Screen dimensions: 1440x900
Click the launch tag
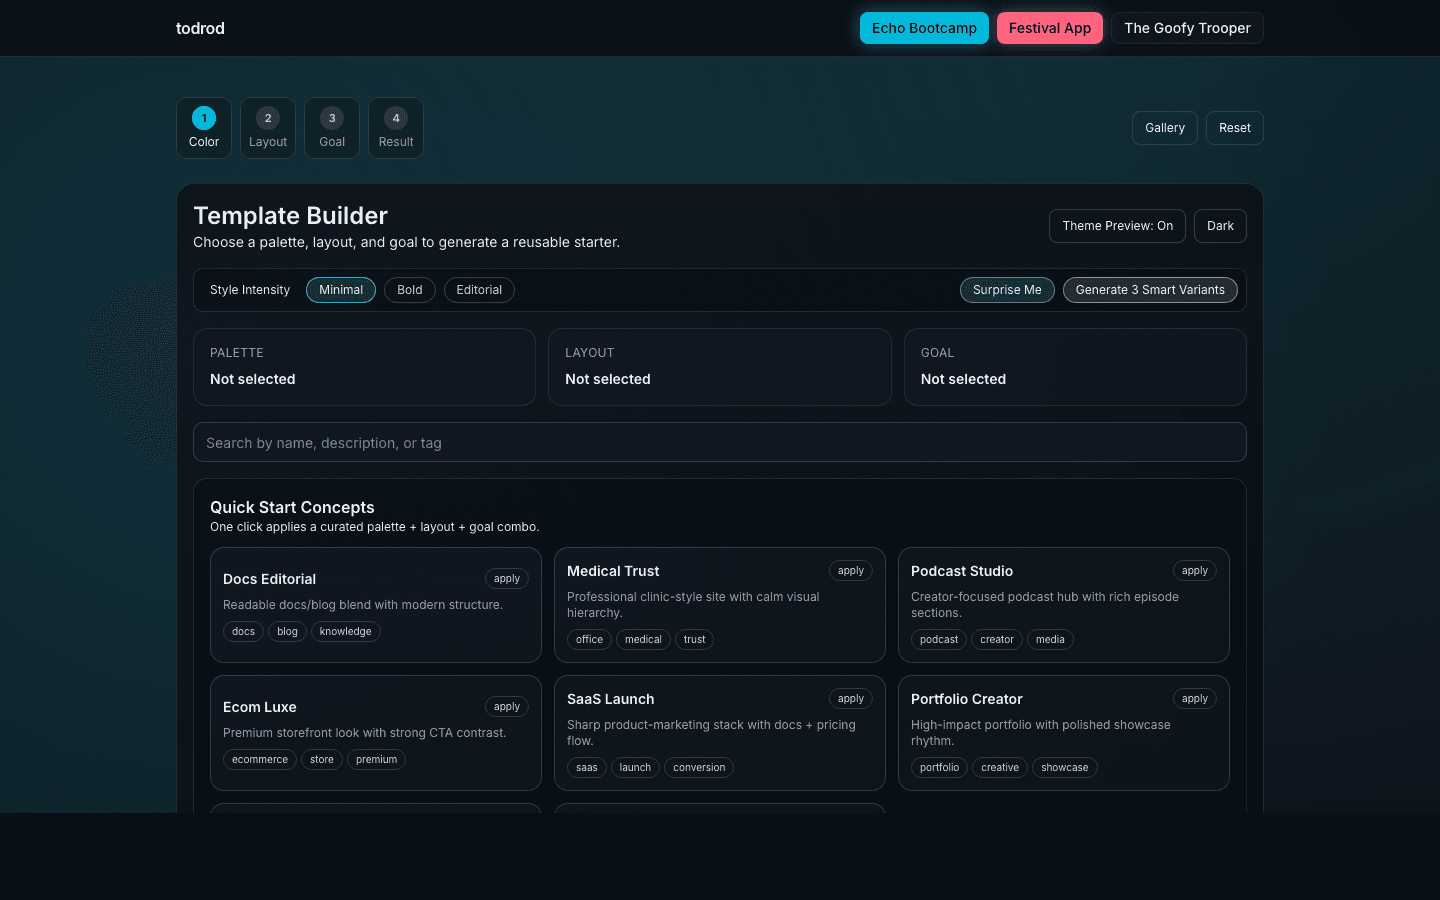click(635, 768)
